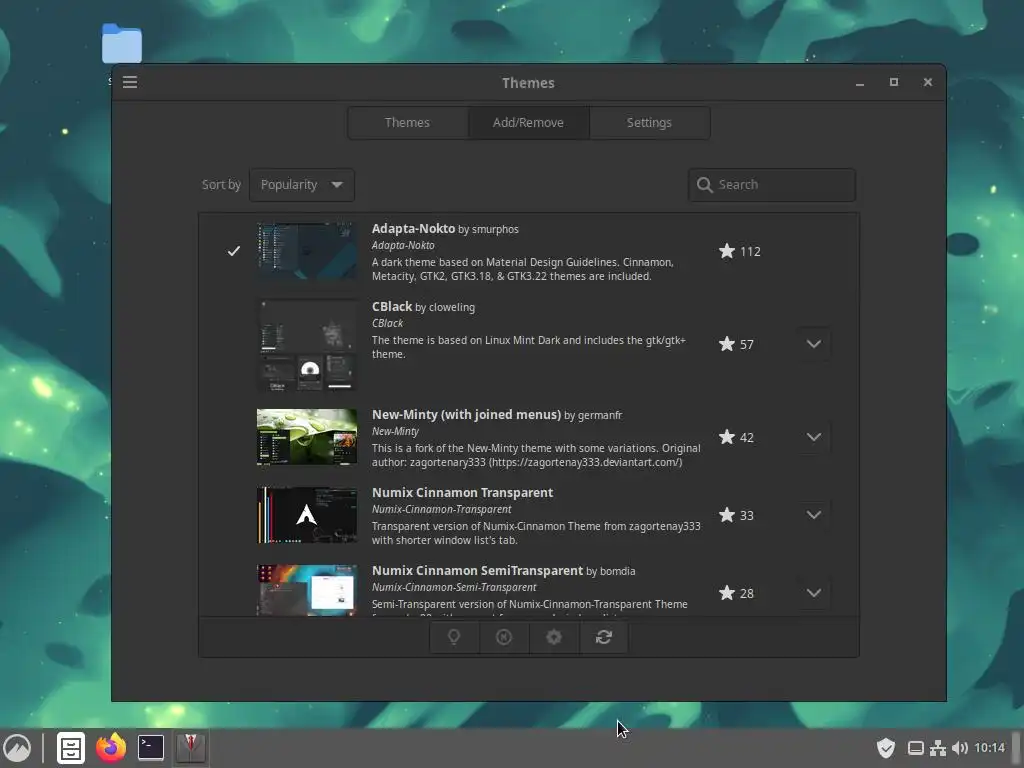Minimize the Themes window
The image size is (1024, 768).
coord(860,83)
